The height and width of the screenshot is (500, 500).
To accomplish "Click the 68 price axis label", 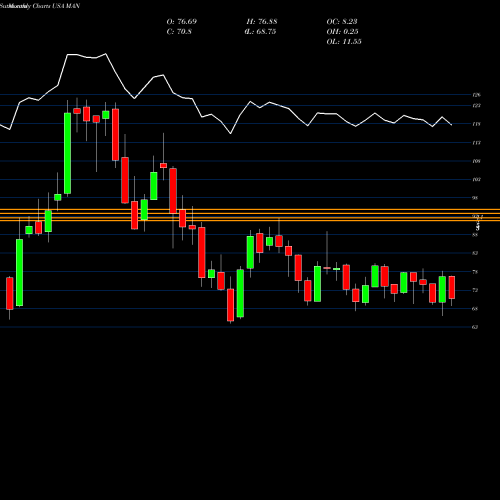I will point(475,309).
